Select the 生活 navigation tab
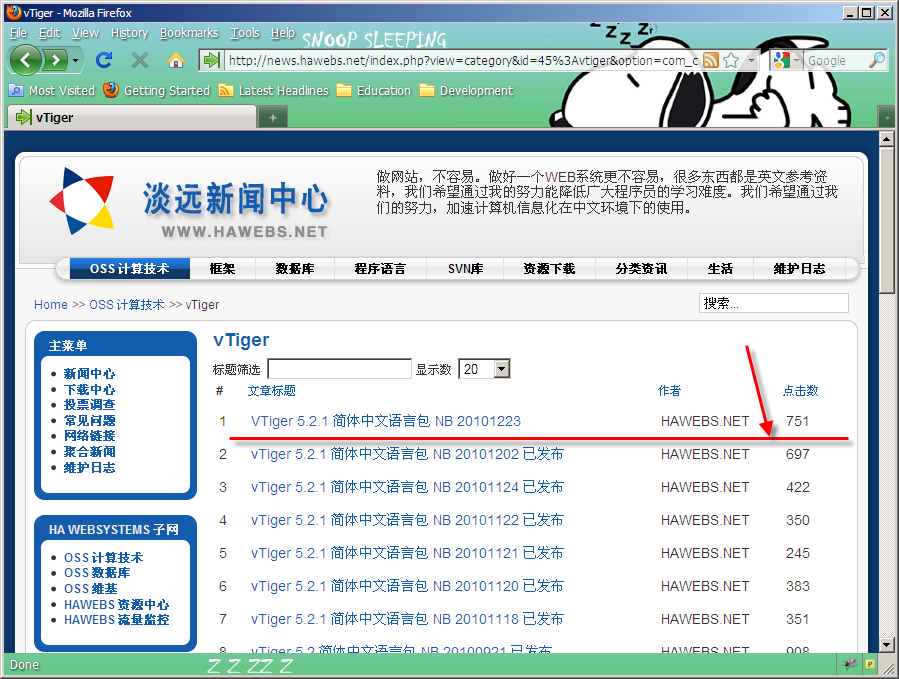 point(720,268)
